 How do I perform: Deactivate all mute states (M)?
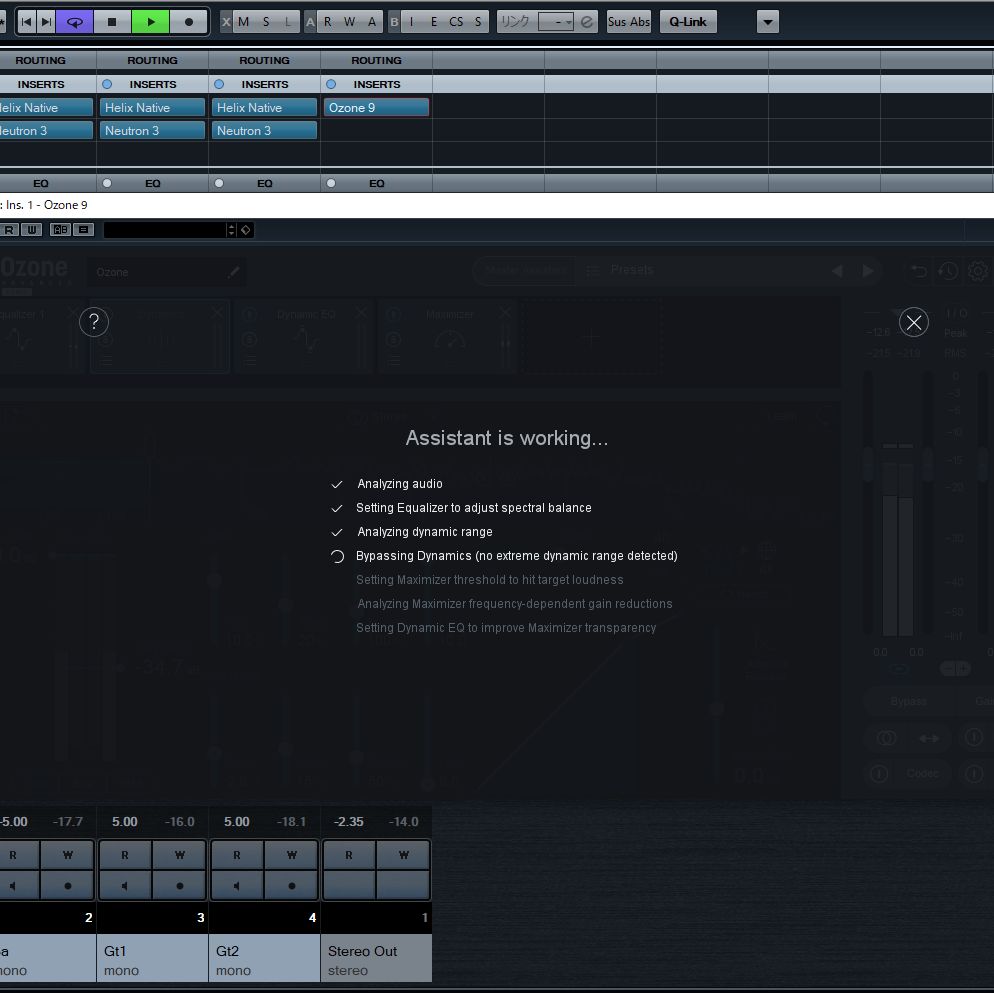tap(243, 22)
